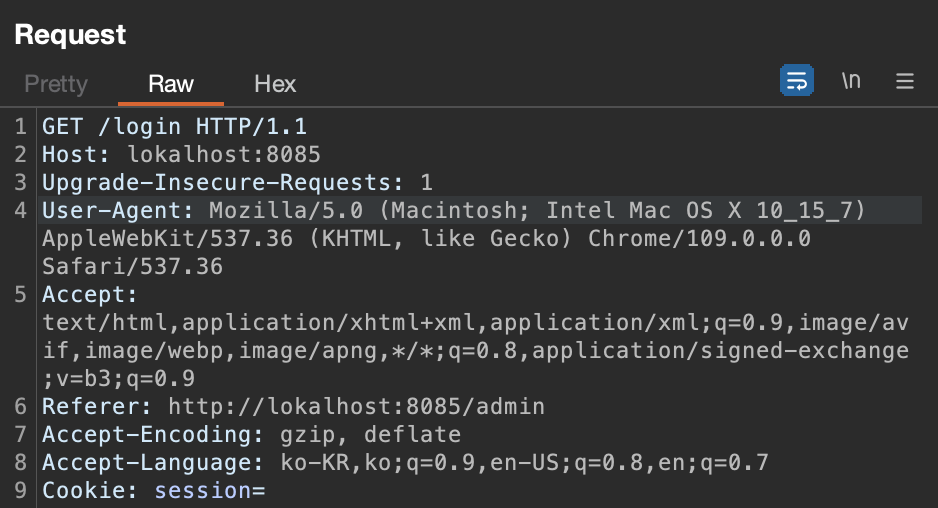
Task: Click the Upgrade-Insecure-Requests header line
Action: (237, 182)
